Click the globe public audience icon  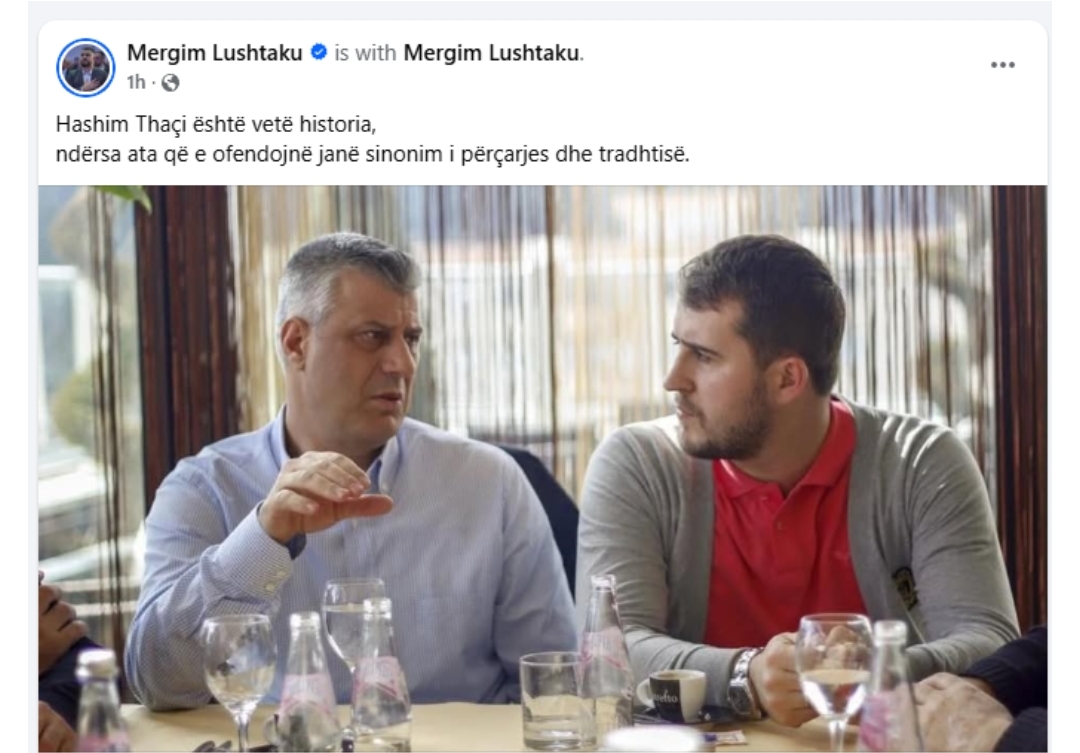(170, 83)
